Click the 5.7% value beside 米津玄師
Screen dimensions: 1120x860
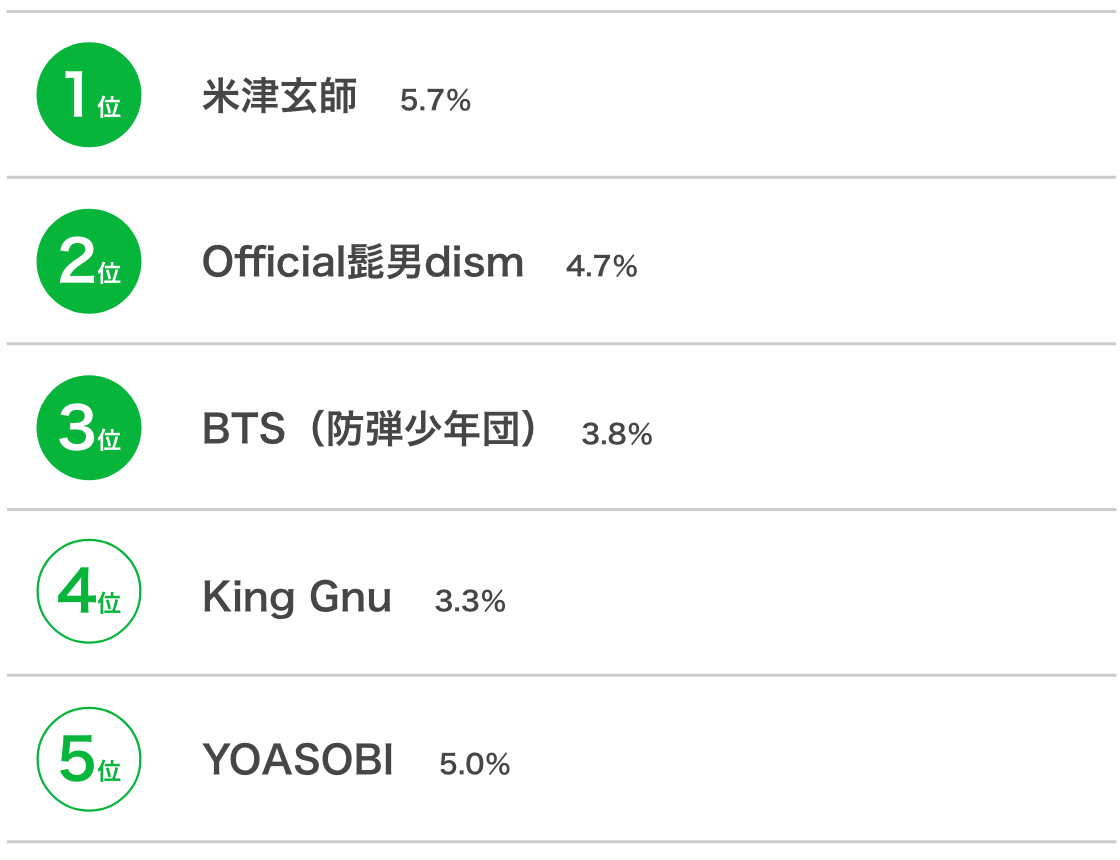coord(435,101)
